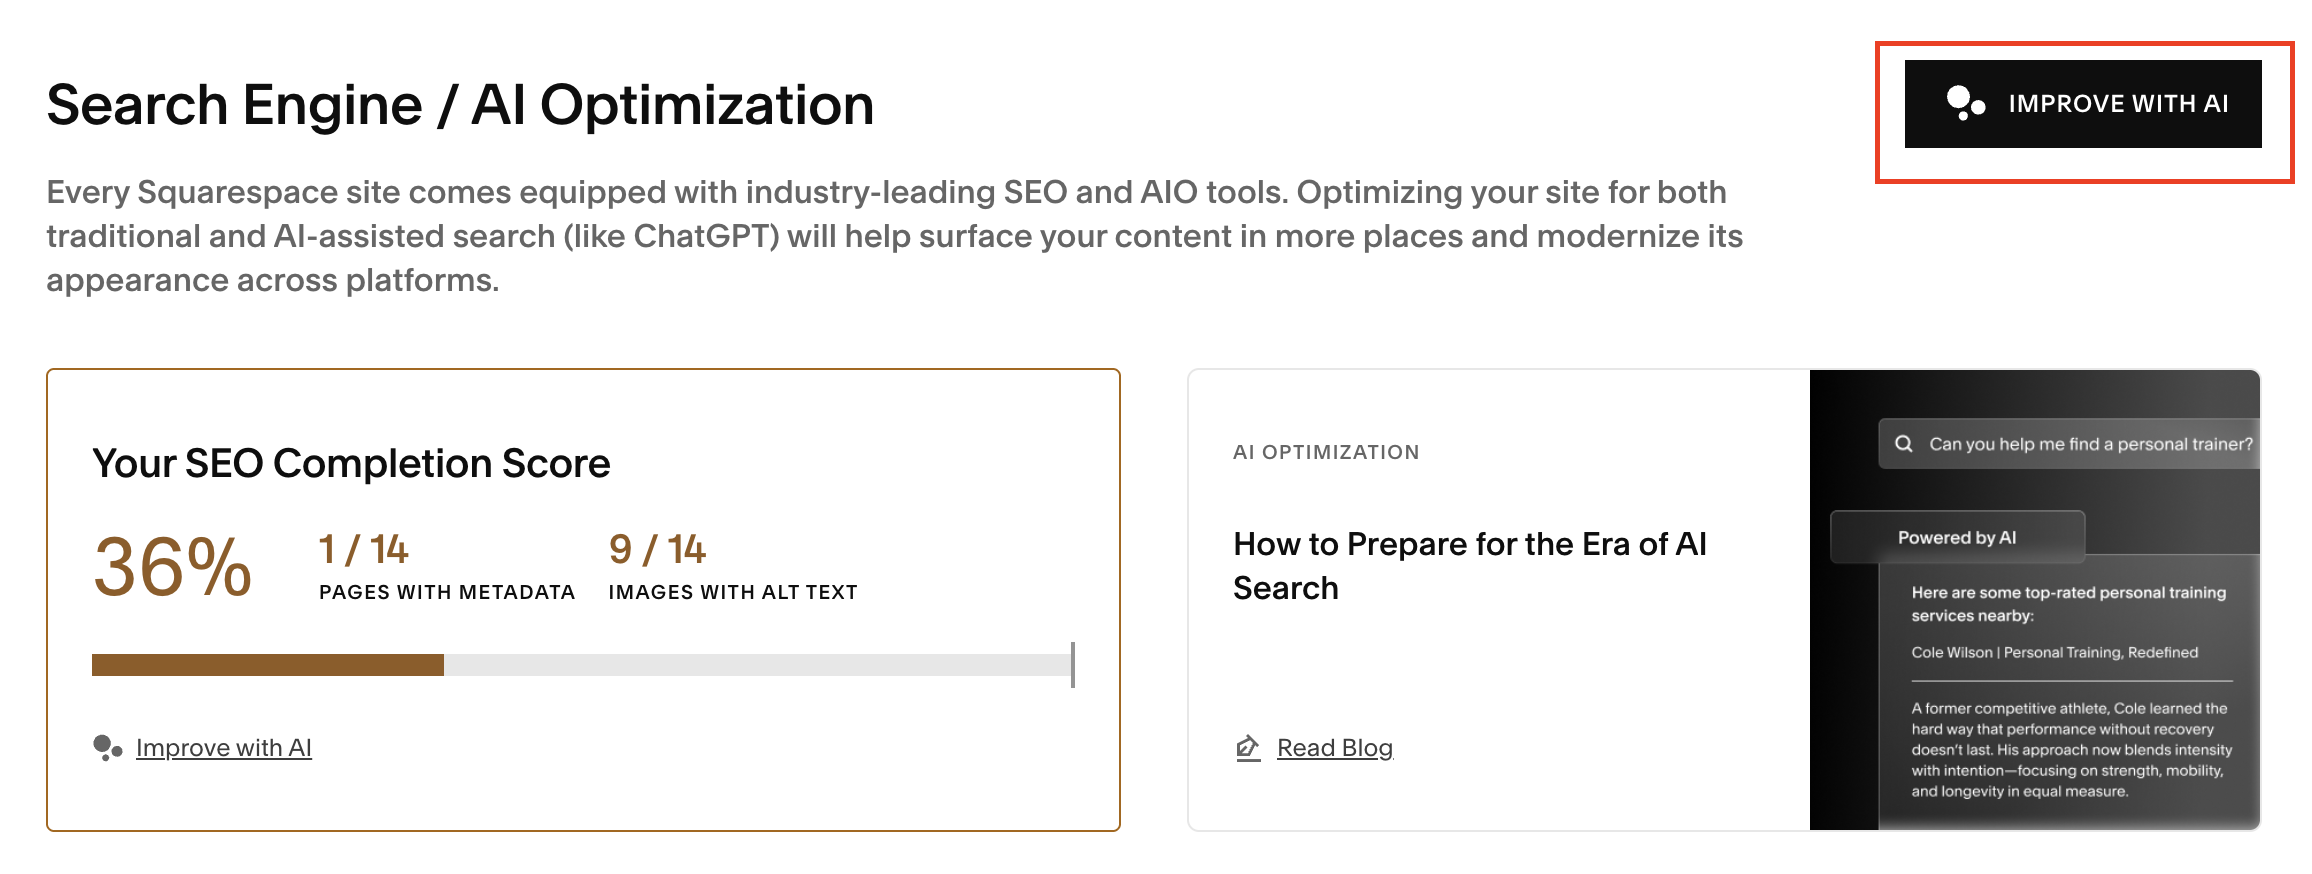Viewport: 2312px width, 874px height.
Task: Click the top-rated personal training services text in the preview
Action: coord(2068,604)
